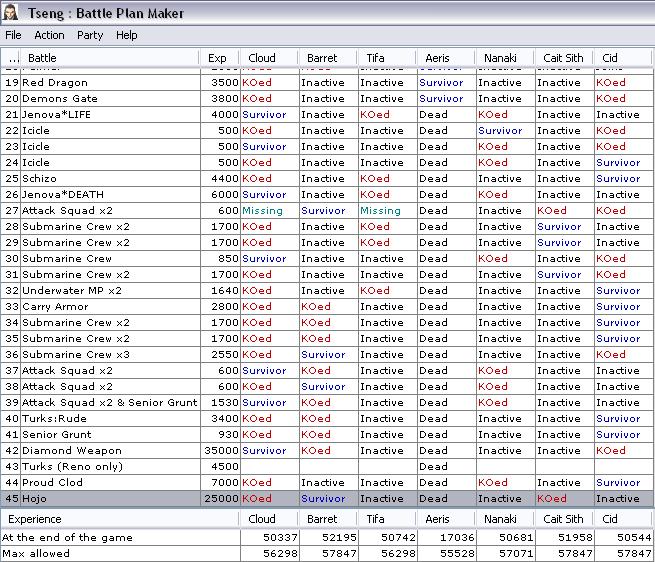Open the File menu

click(13, 35)
